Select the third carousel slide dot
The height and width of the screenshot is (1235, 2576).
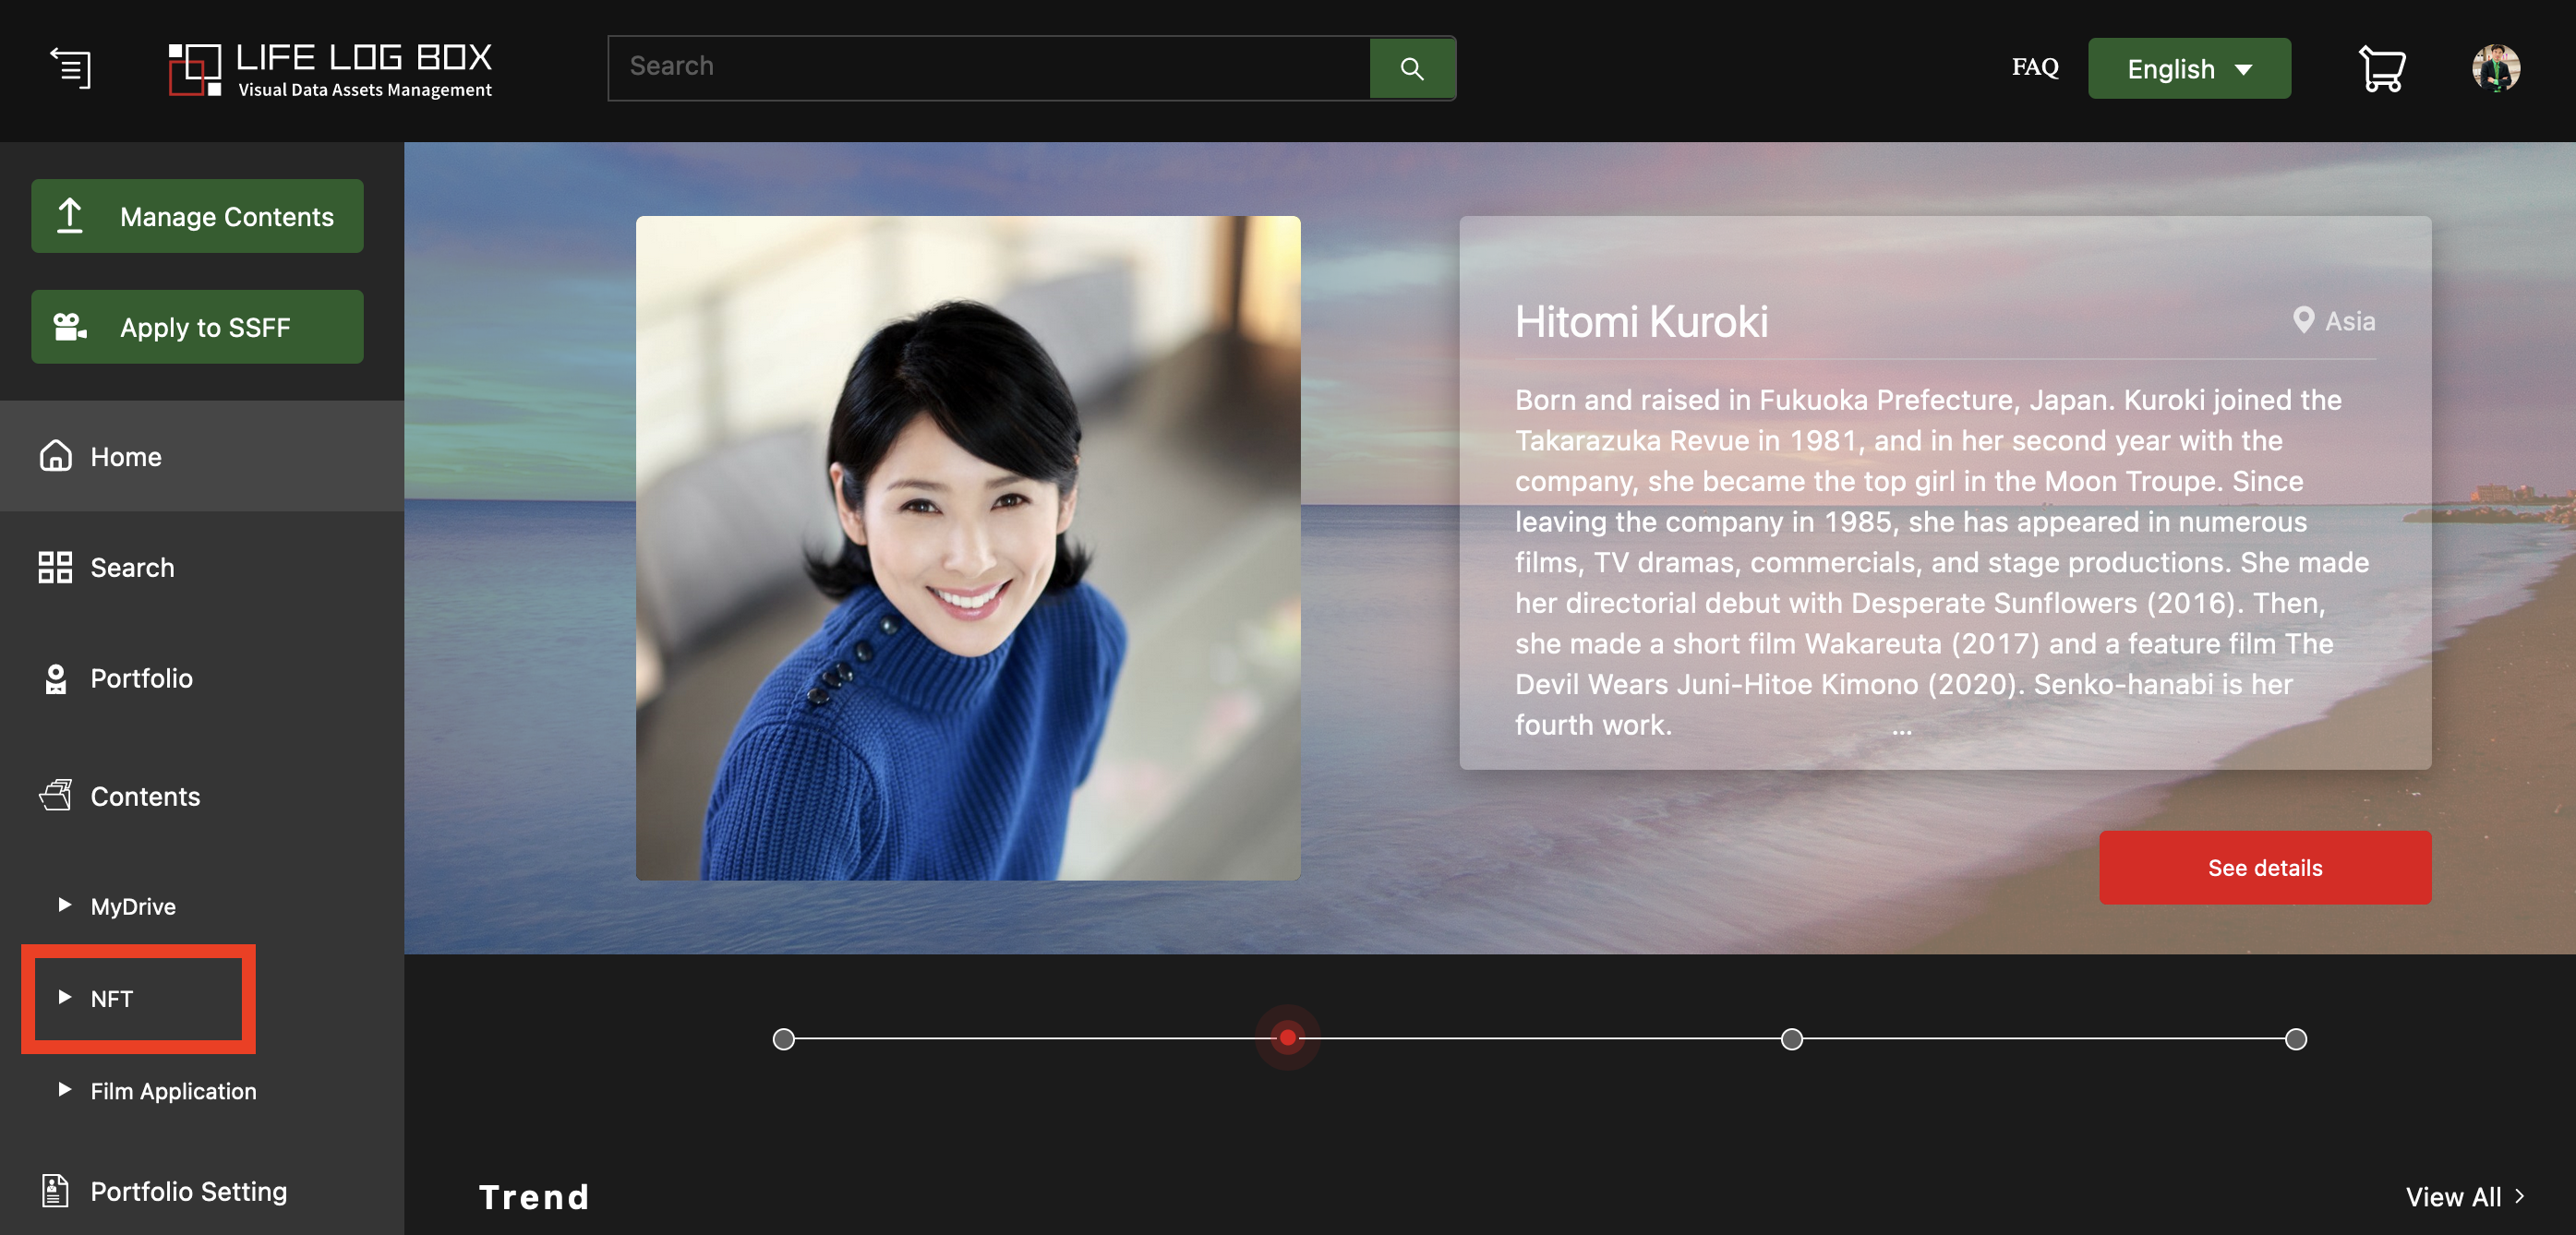(x=1792, y=1039)
